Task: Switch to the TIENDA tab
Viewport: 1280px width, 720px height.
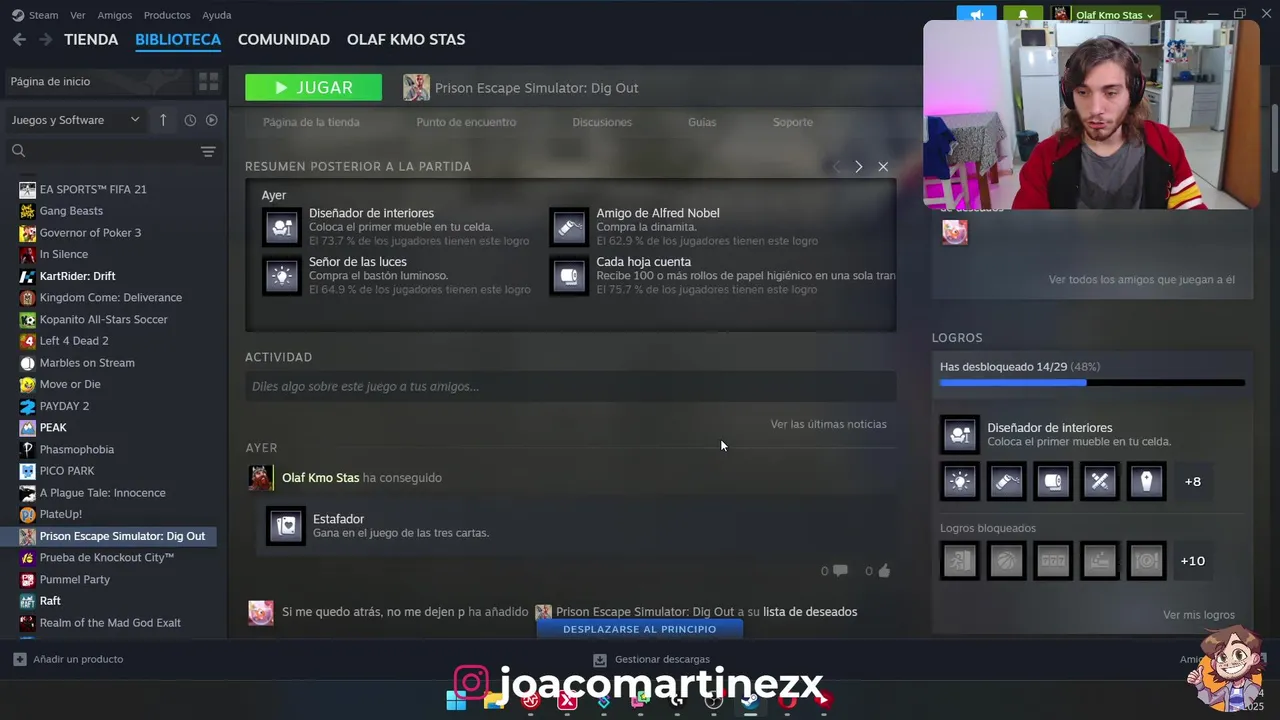Action: coord(91,39)
